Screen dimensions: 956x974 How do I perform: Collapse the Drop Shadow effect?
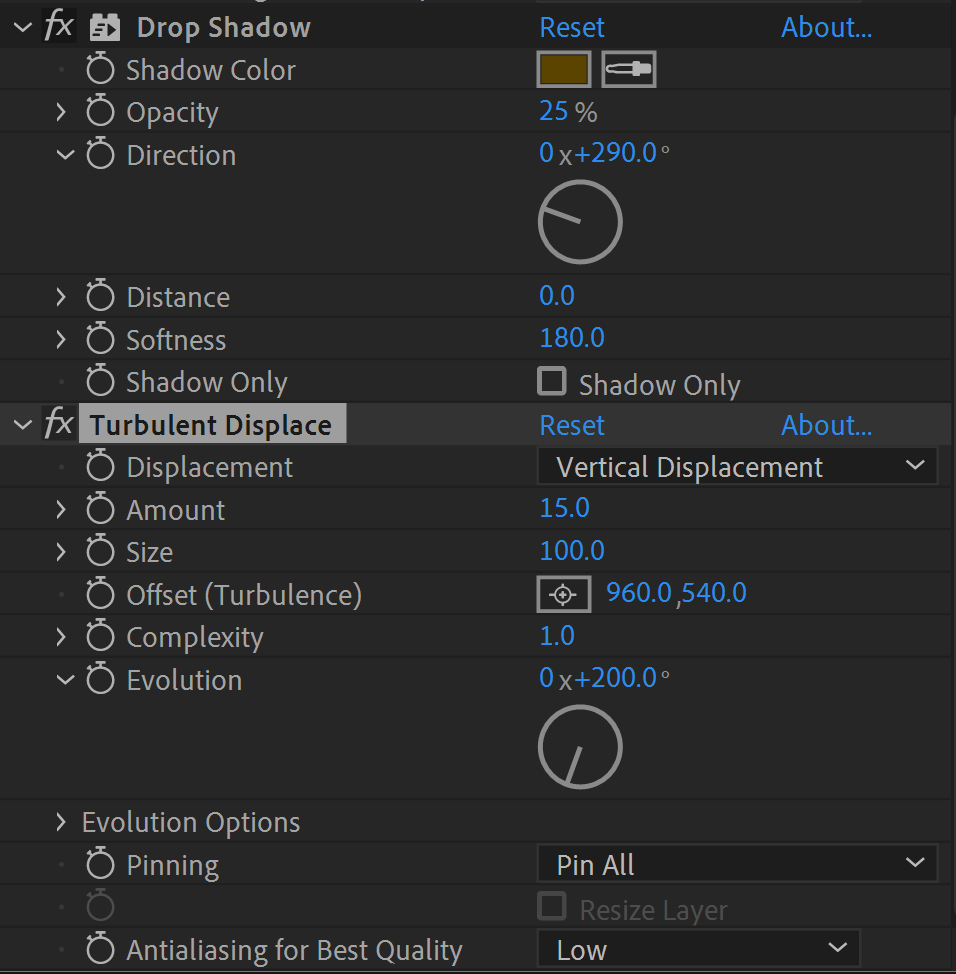pyautogui.click(x=23, y=27)
